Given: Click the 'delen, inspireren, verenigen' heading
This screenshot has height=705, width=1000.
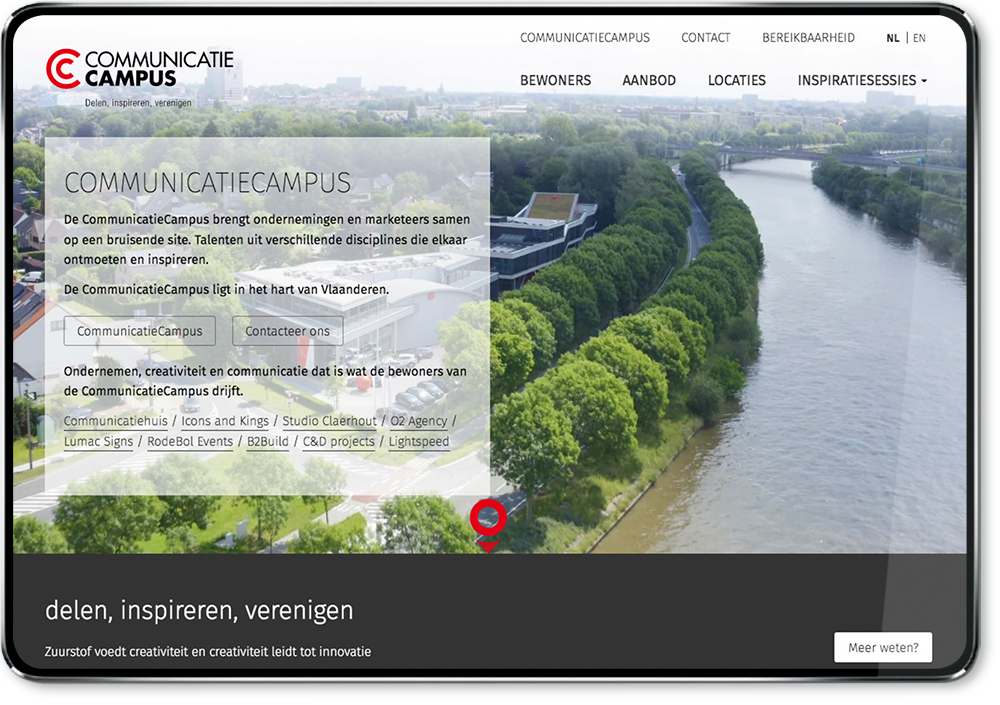Looking at the screenshot, I should (x=199, y=611).
